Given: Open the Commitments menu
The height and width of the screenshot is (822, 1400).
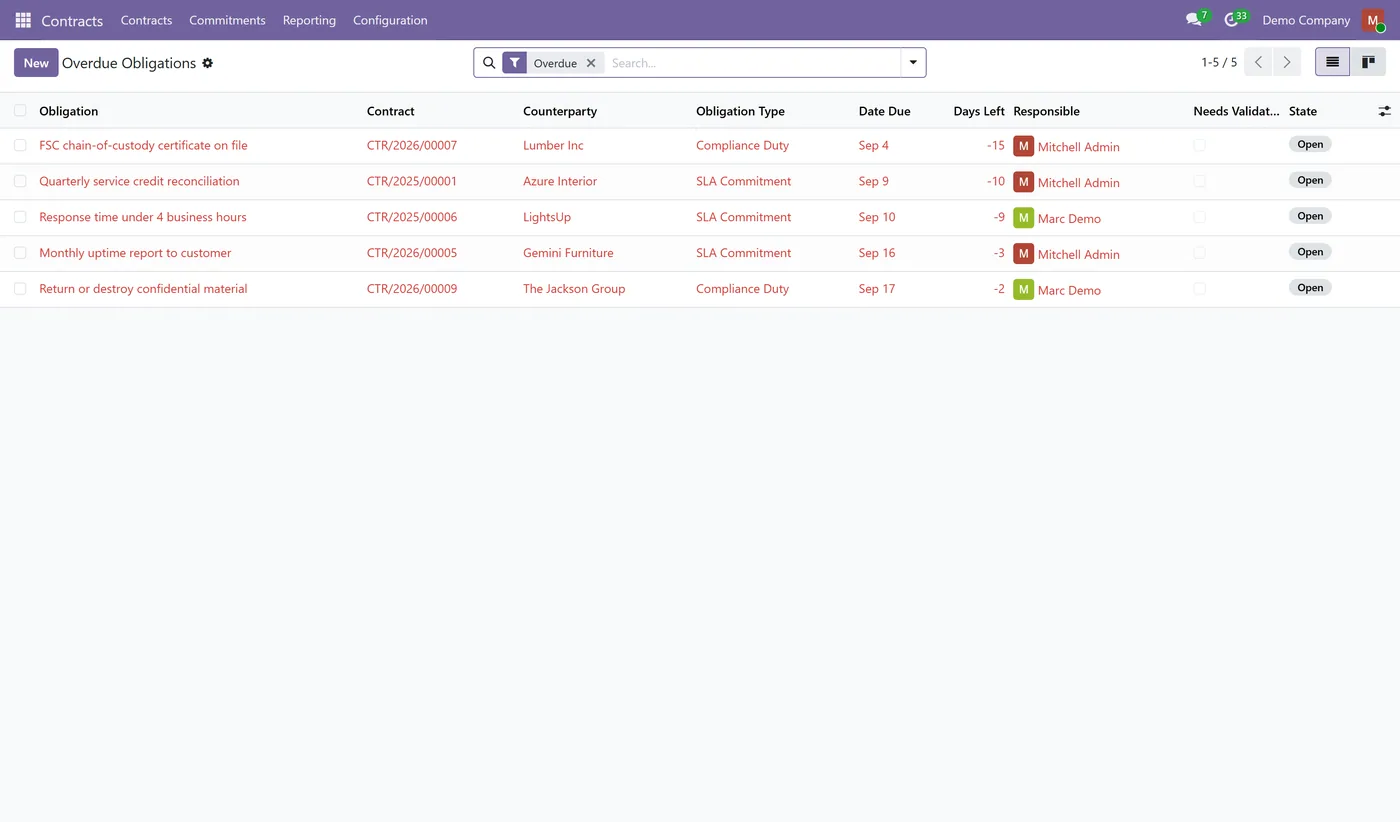Looking at the screenshot, I should (x=227, y=20).
